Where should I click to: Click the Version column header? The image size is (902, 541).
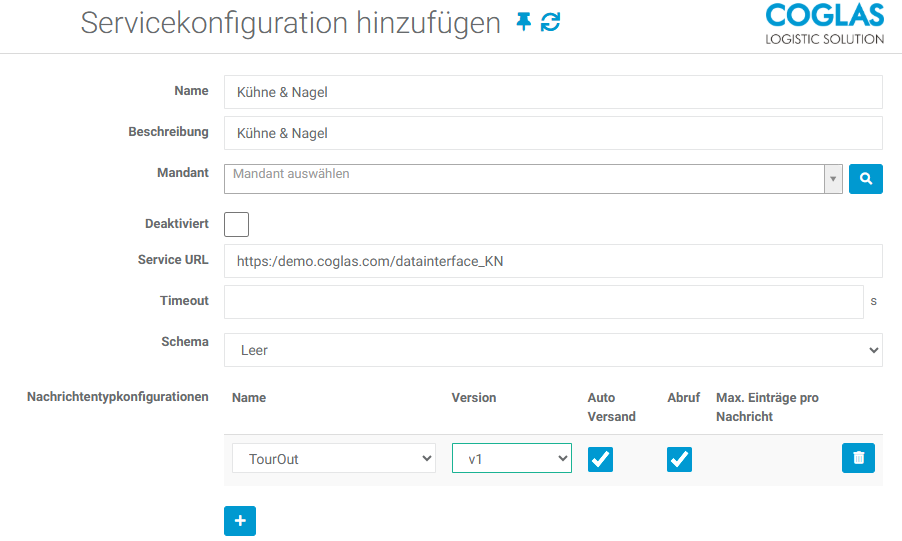click(x=473, y=398)
